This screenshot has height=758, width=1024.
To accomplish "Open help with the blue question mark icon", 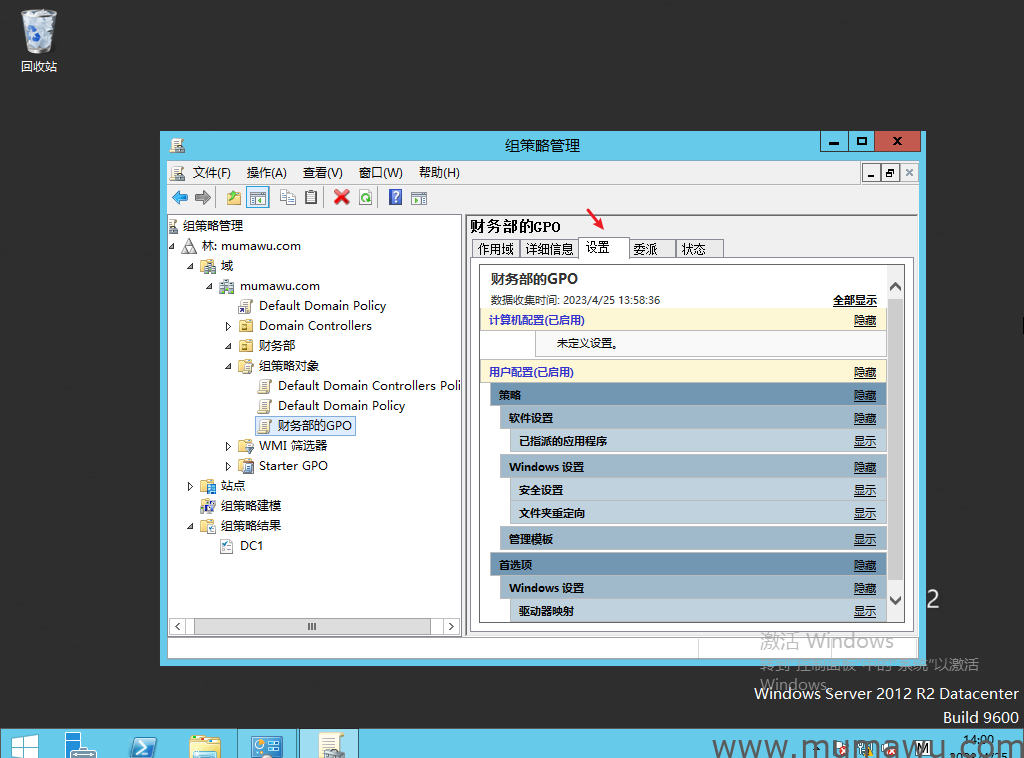I will click(395, 198).
